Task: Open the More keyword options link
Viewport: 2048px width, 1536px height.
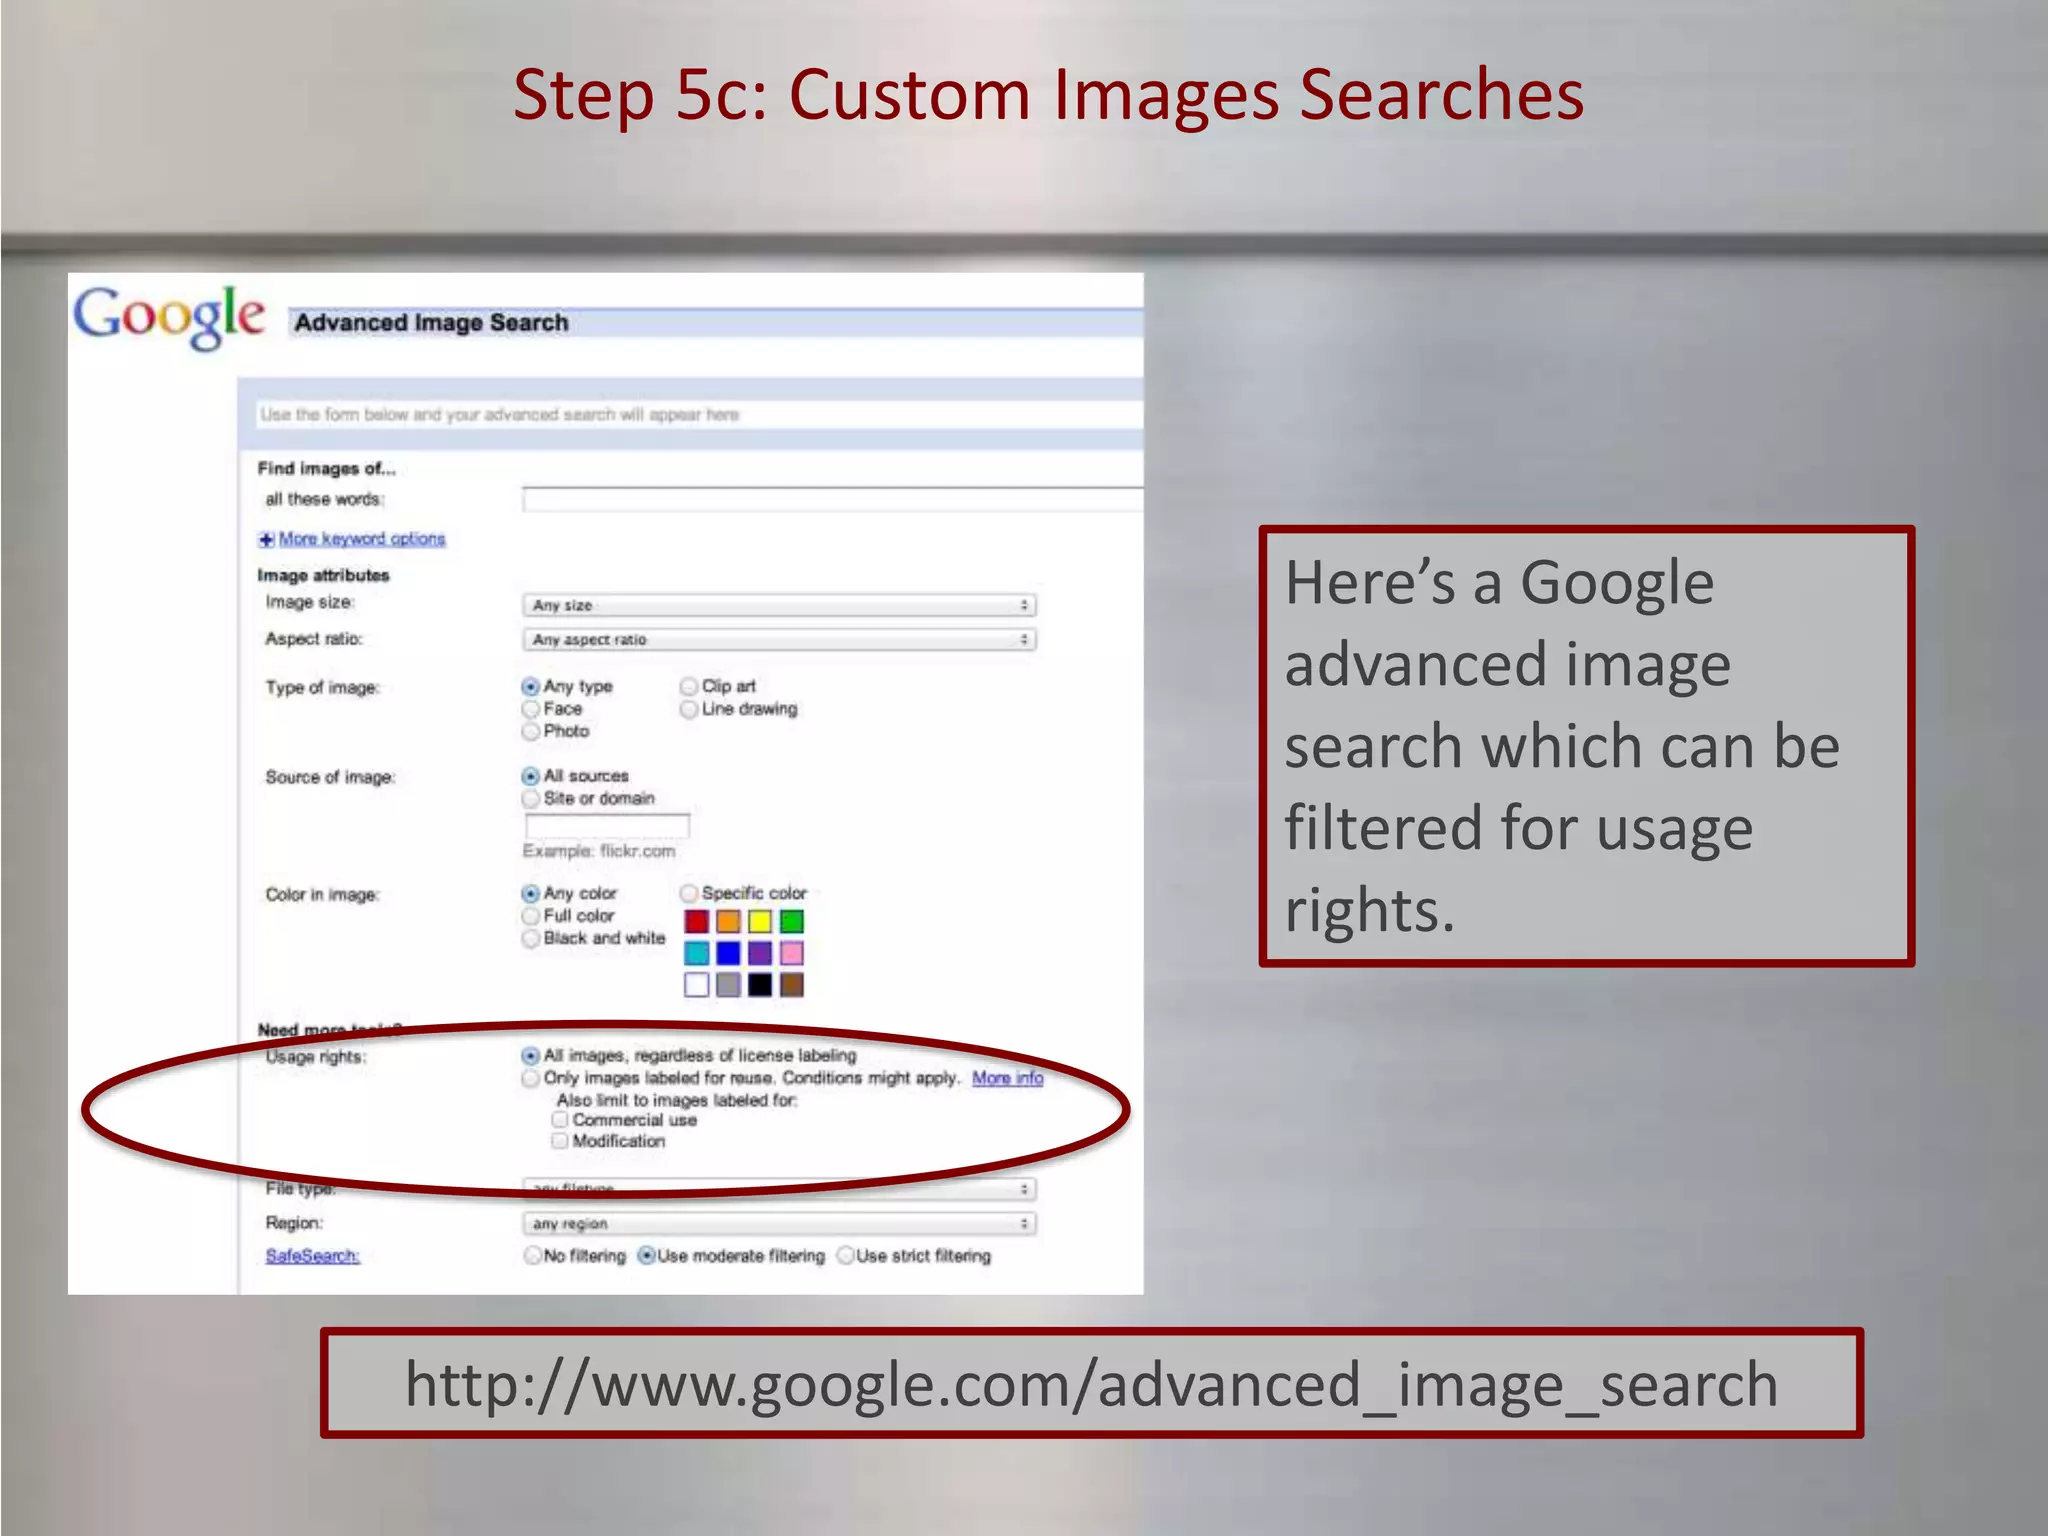Action: coord(362,539)
